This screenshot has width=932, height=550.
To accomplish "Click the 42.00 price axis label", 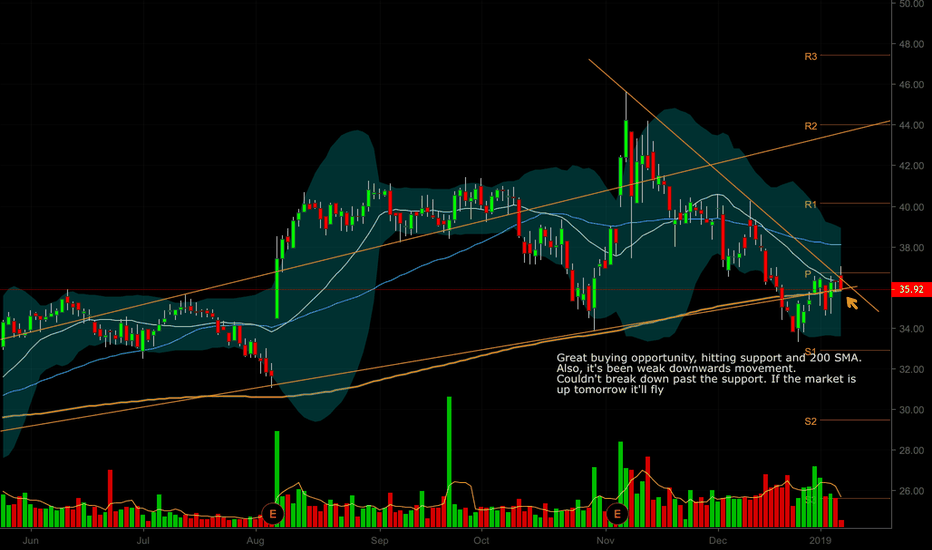I will pos(911,166).
